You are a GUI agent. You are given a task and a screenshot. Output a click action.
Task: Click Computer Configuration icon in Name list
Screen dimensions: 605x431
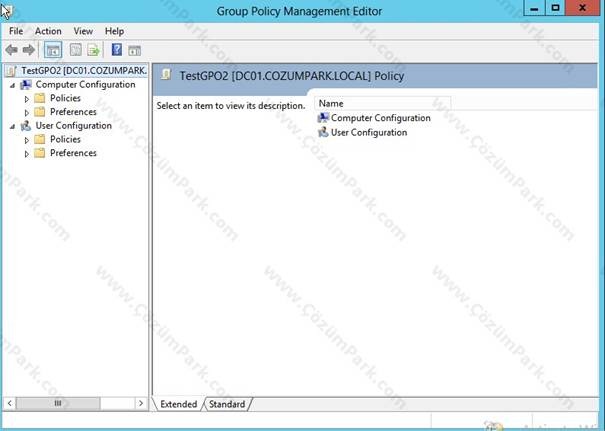323,118
